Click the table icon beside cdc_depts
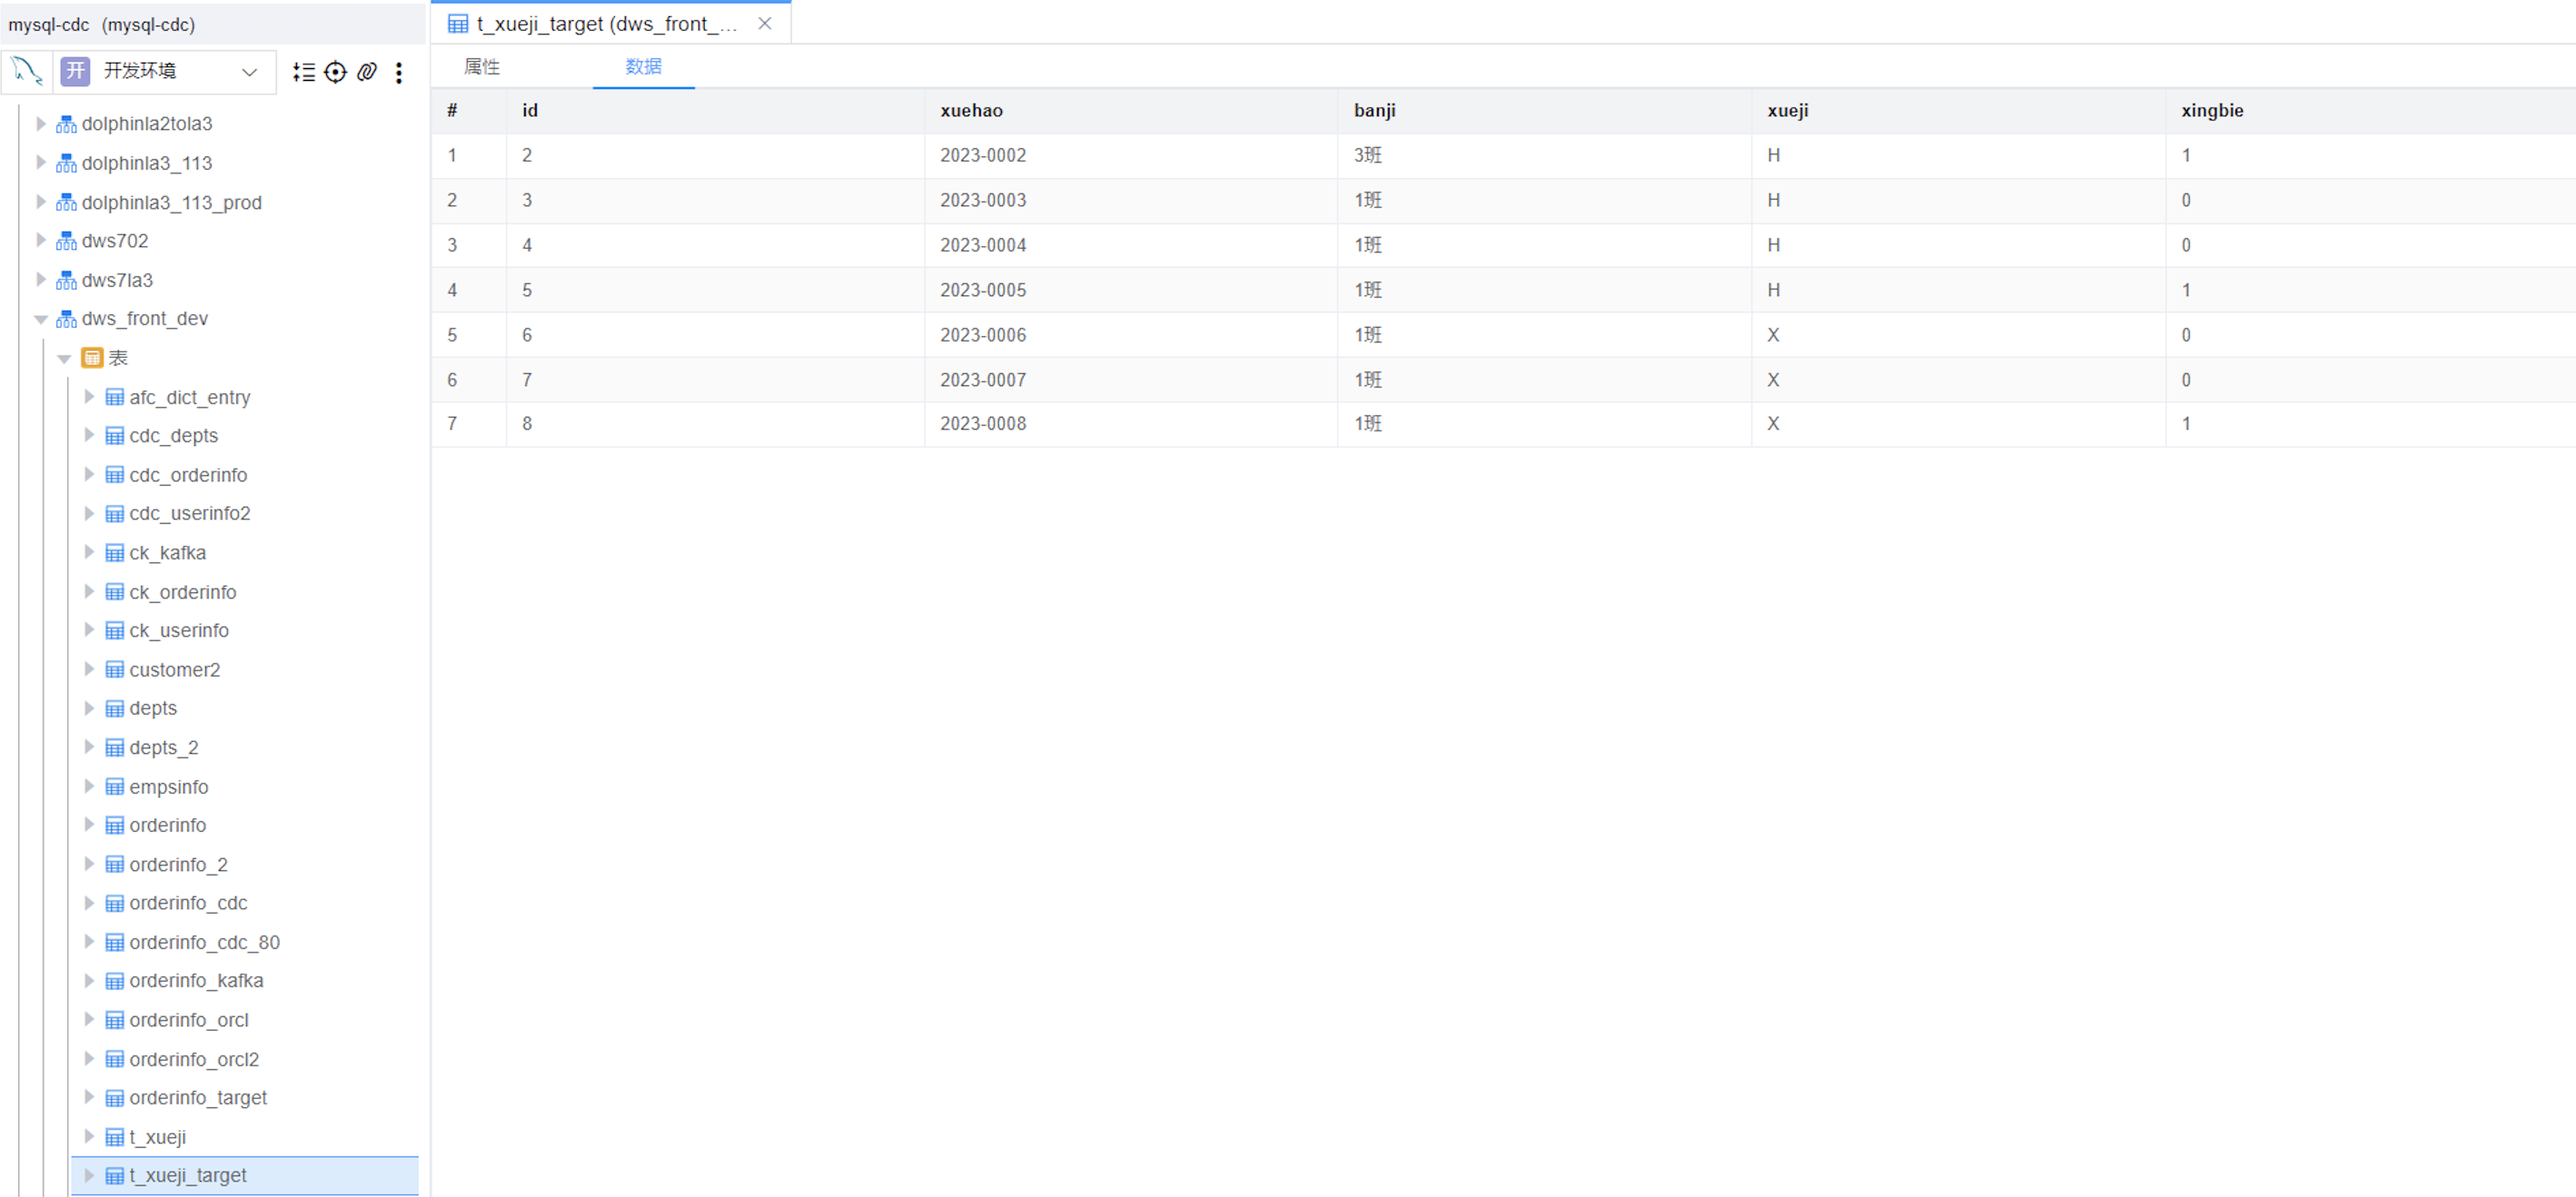 [x=115, y=436]
